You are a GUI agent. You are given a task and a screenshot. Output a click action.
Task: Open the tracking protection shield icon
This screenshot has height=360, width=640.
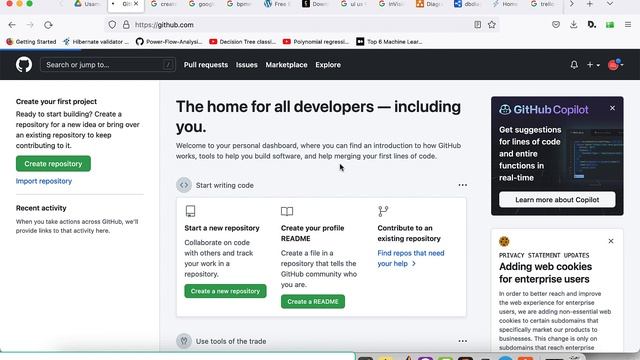pyautogui.click(x=112, y=25)
